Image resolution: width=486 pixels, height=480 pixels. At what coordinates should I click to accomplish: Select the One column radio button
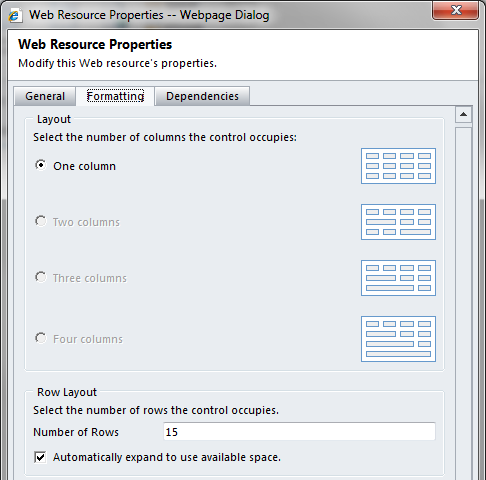click(x=41, y=165)
